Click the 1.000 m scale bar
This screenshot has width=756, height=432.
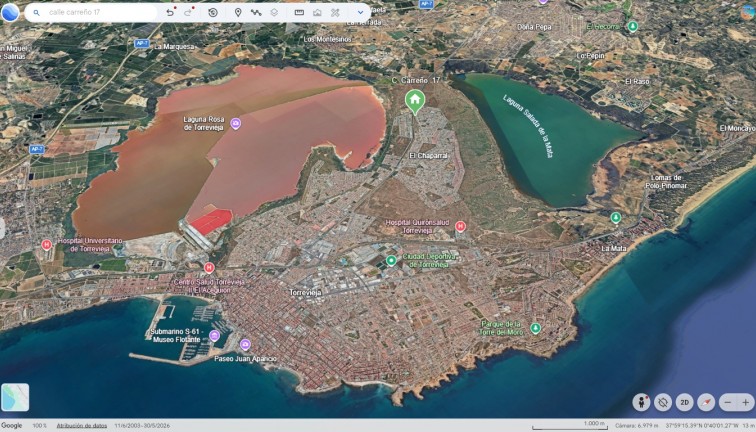(571, 425)
